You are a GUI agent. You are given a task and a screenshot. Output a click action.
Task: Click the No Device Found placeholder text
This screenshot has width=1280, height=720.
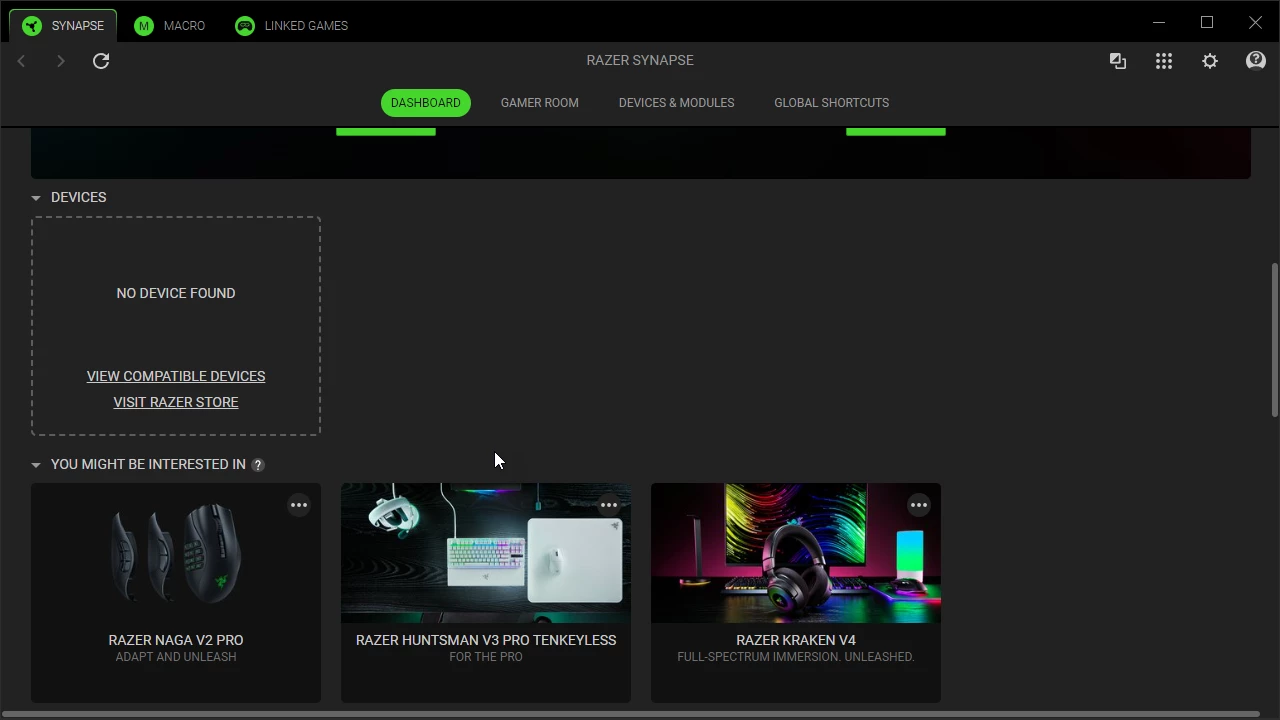(x=176, y=293)
